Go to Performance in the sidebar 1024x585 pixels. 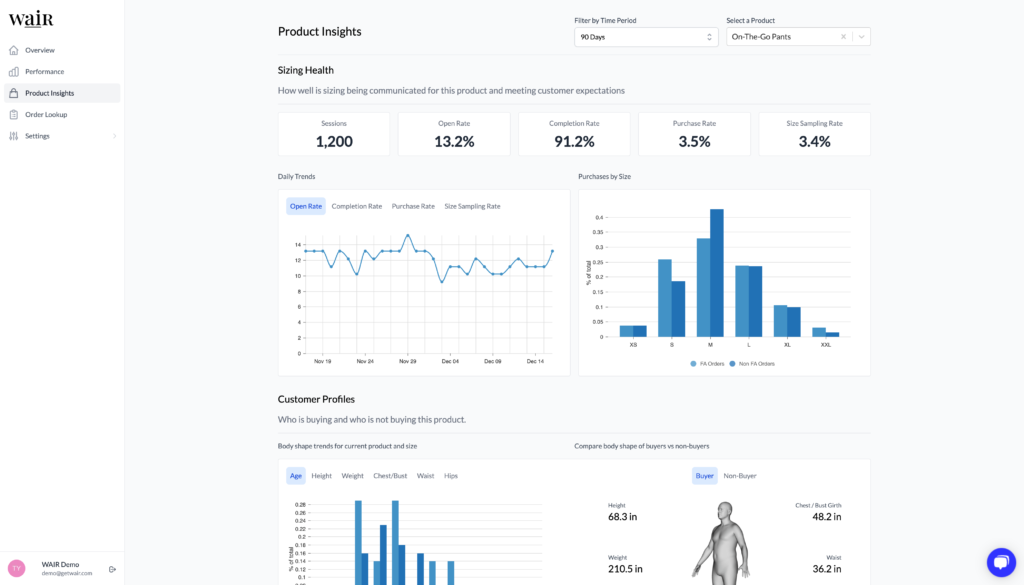pos(62,72)
